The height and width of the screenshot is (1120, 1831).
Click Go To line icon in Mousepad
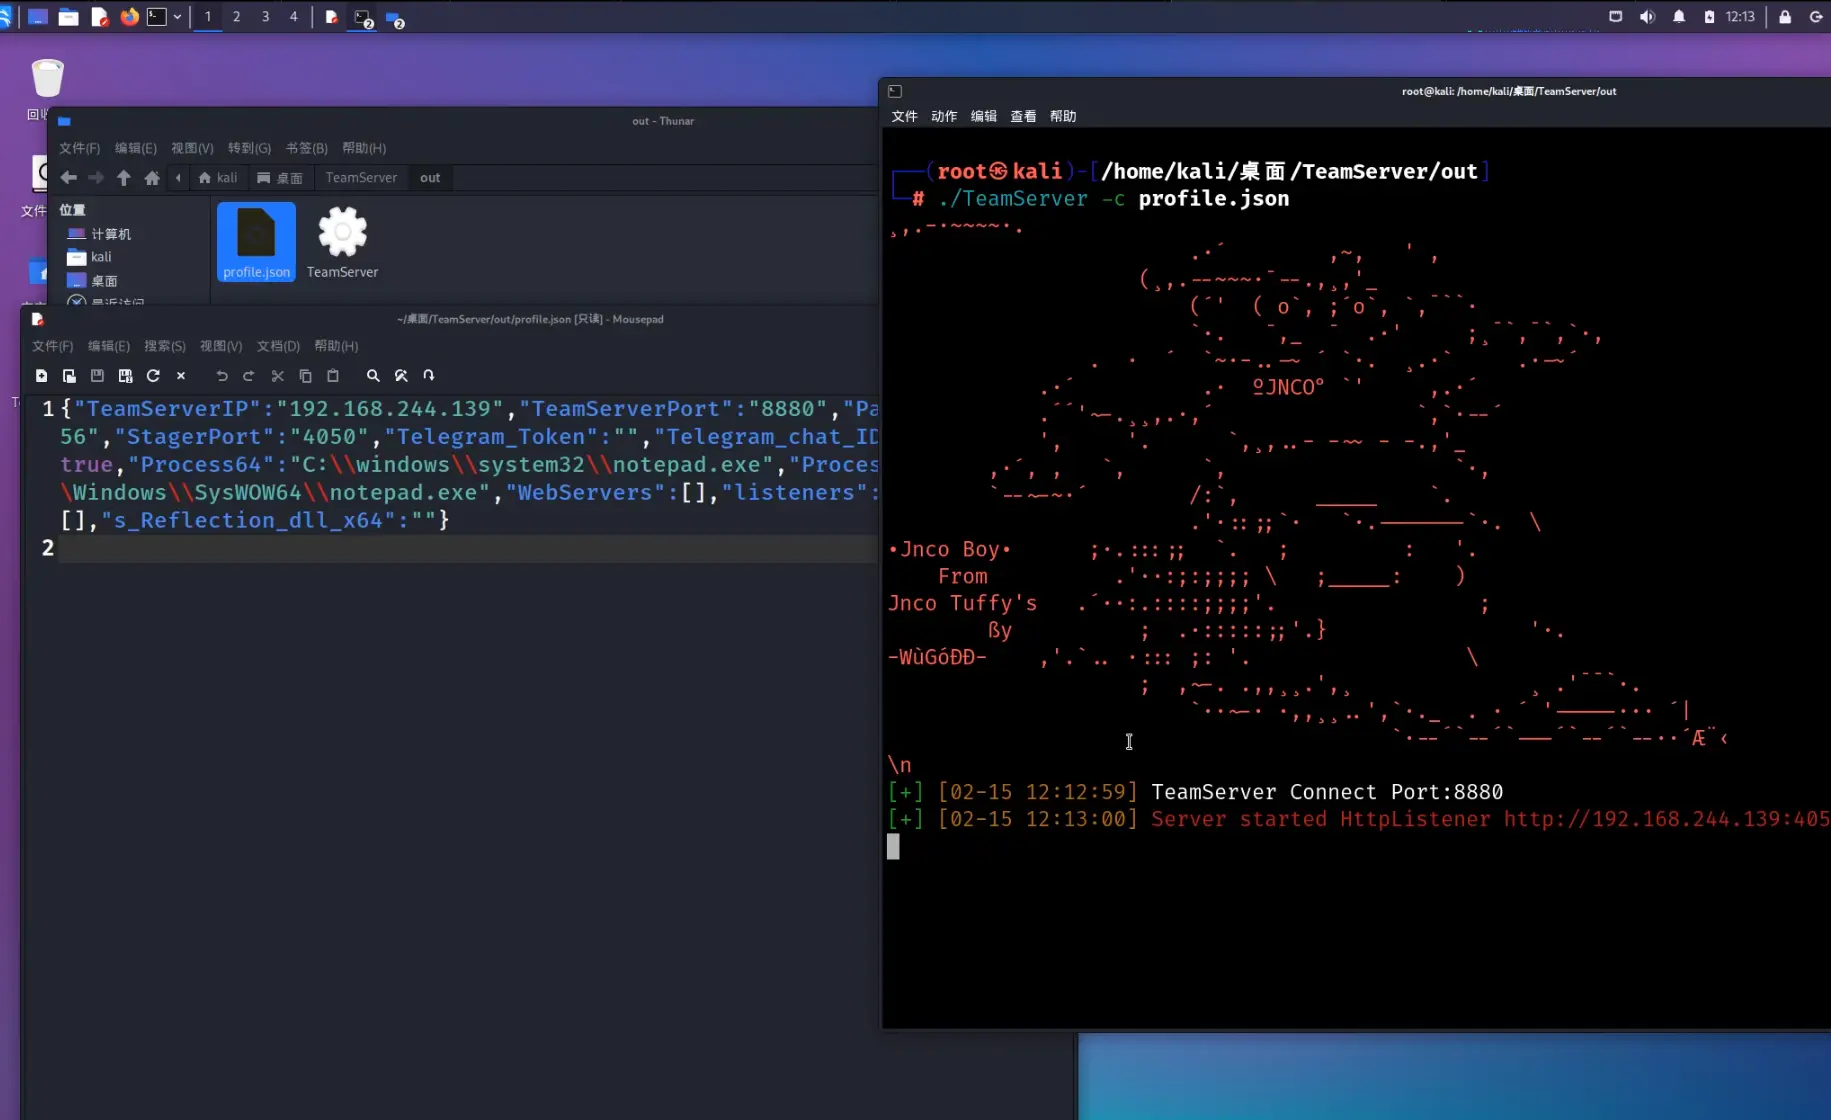[x=429, y=376]
